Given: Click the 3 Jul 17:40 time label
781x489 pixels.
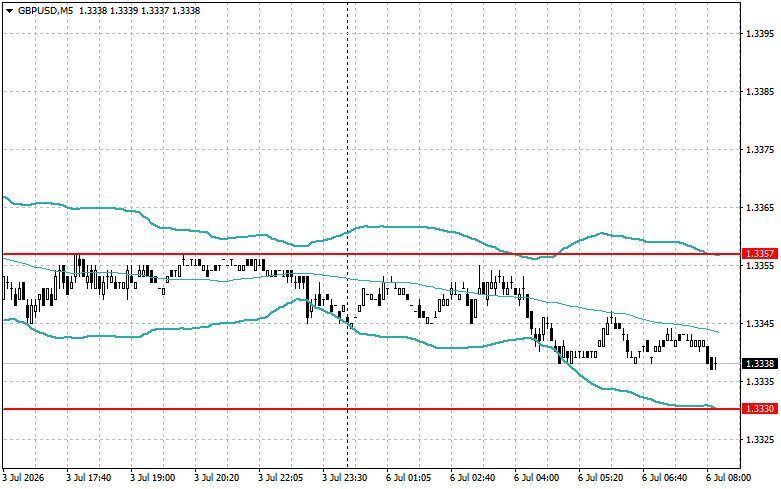Looking at the screenshot, I should (x=89, y=478).
